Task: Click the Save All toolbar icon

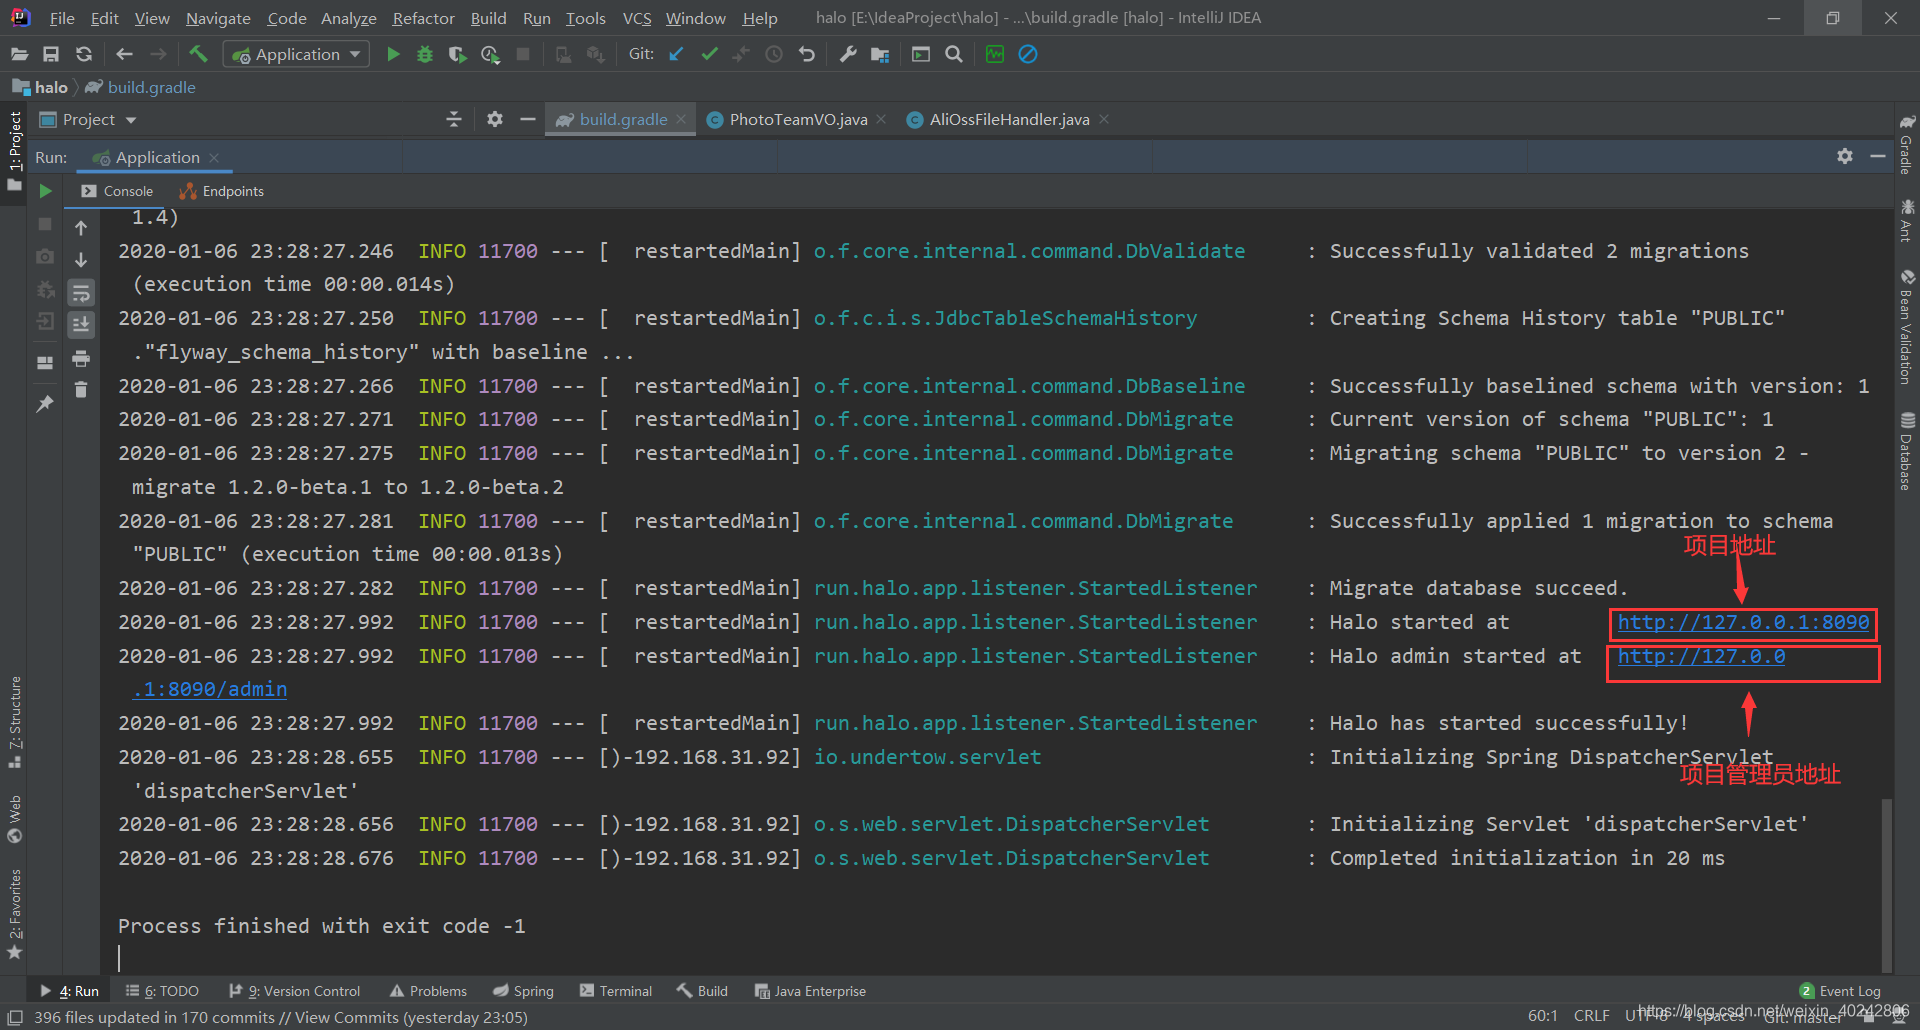Action: pos(51,54)
